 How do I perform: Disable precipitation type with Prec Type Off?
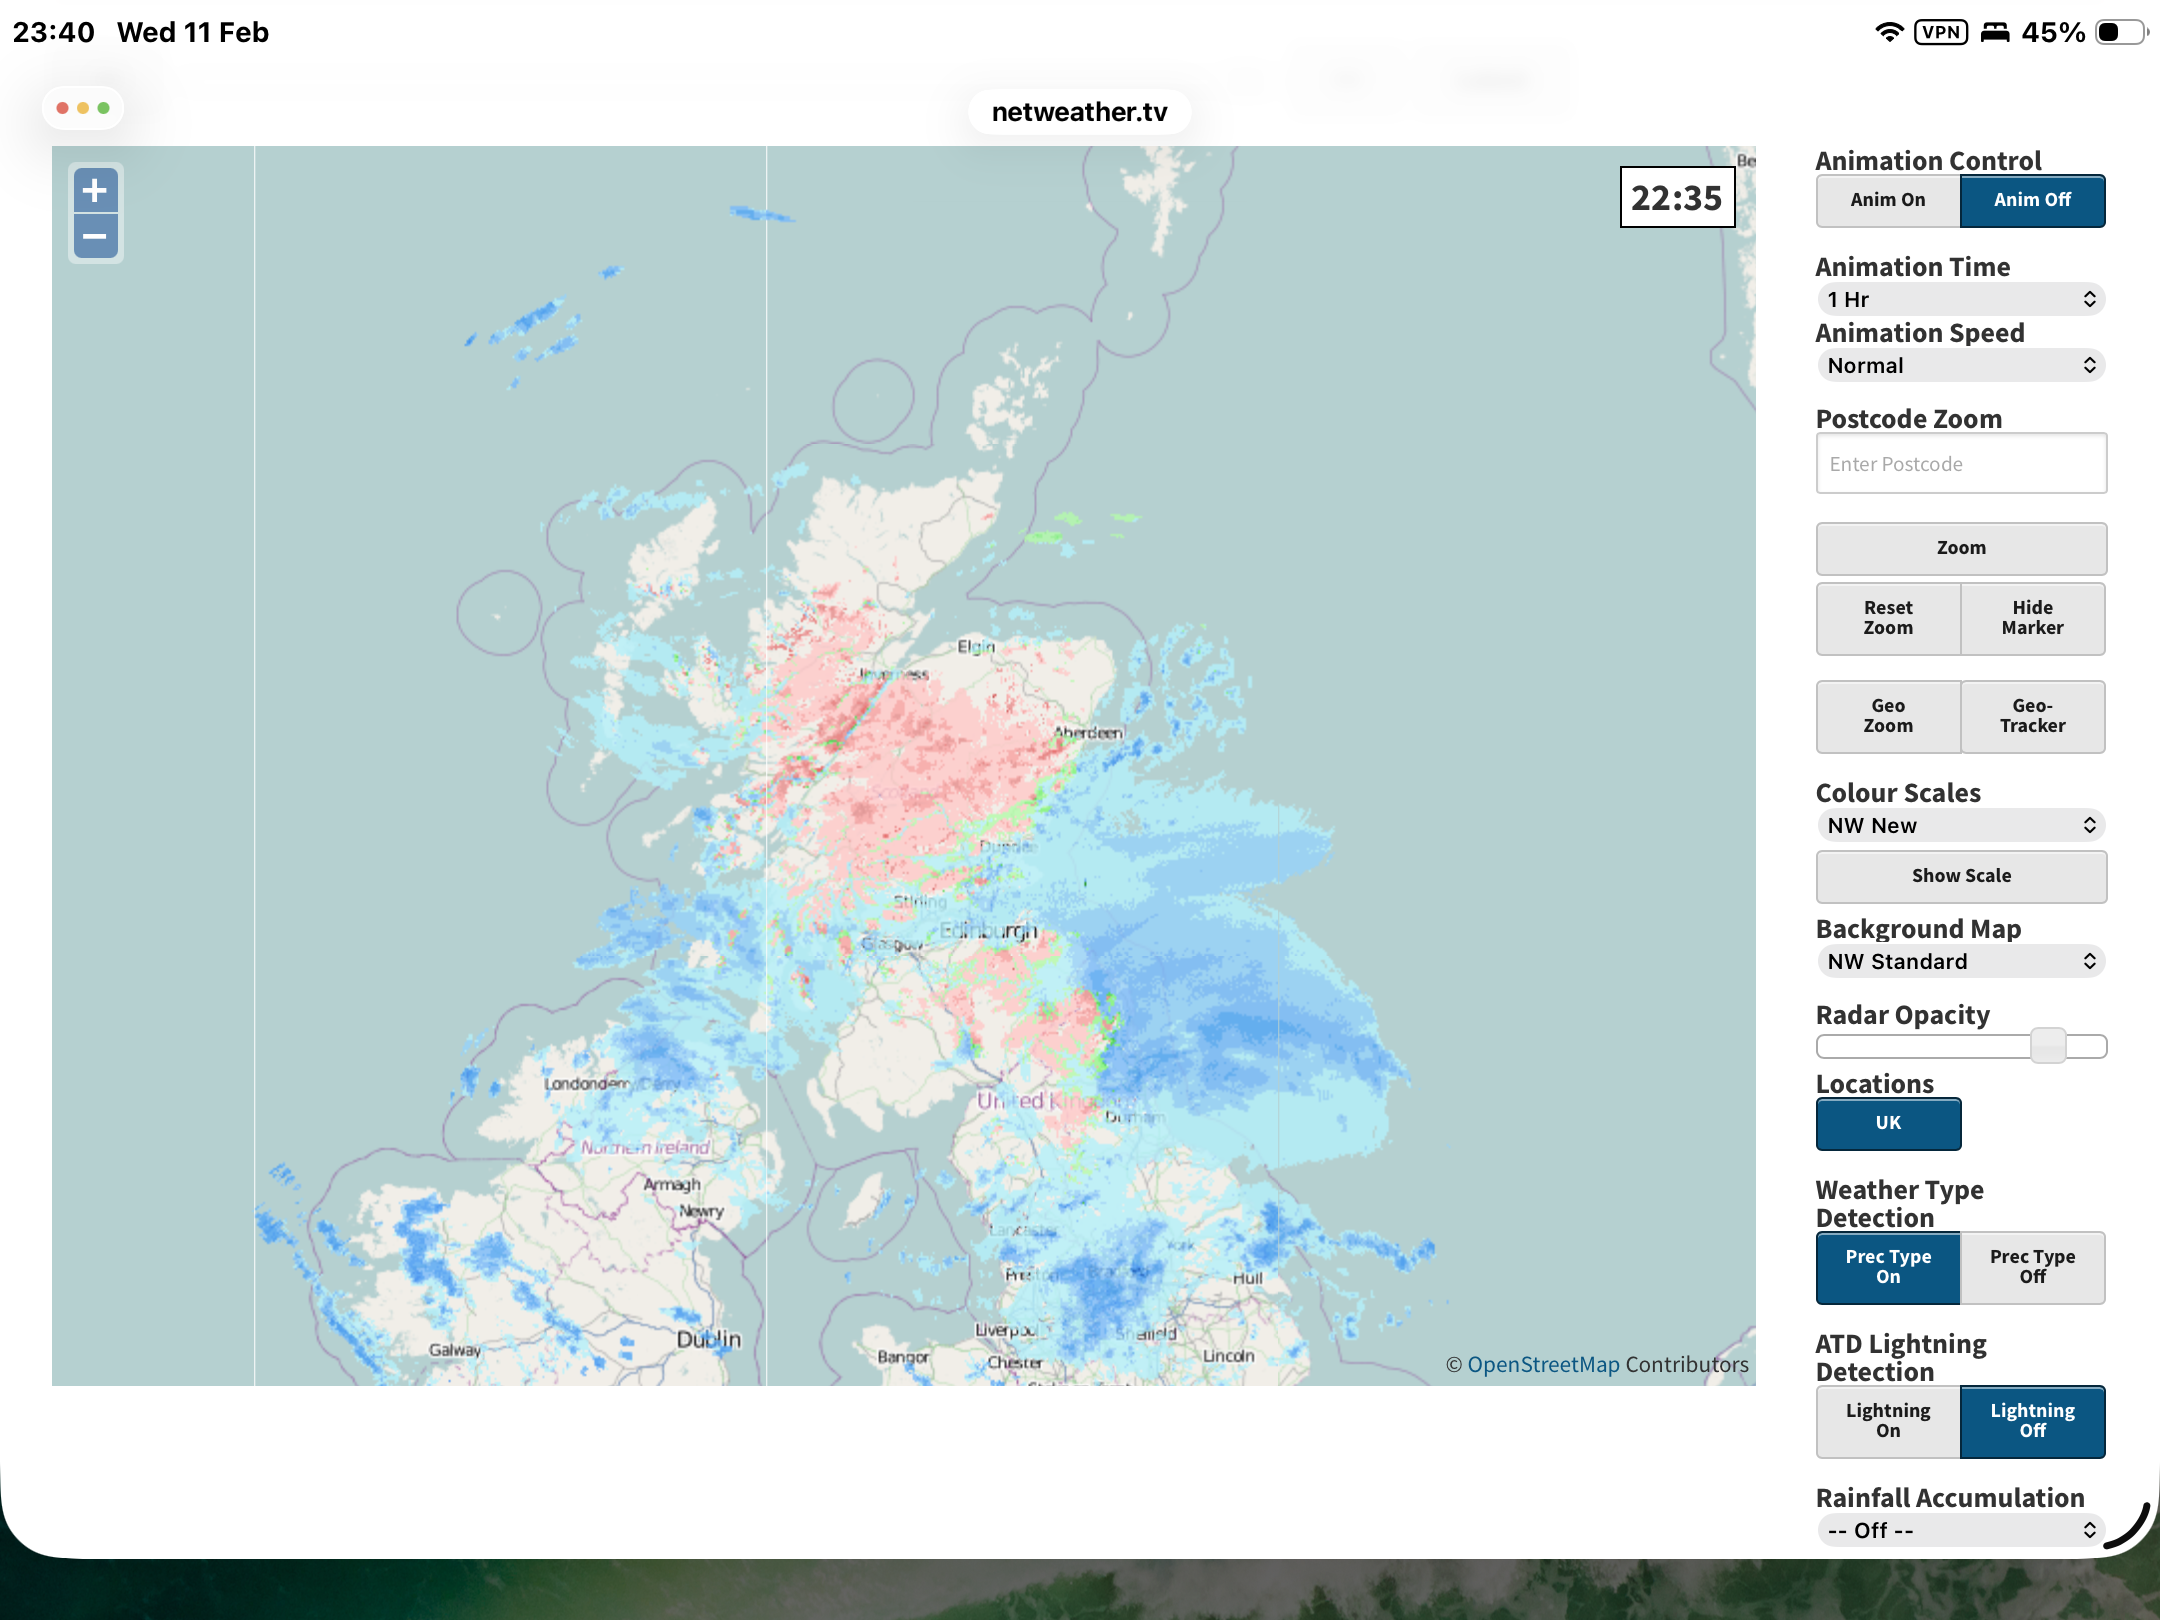pyautogui.click(x=2032, y=1267)
